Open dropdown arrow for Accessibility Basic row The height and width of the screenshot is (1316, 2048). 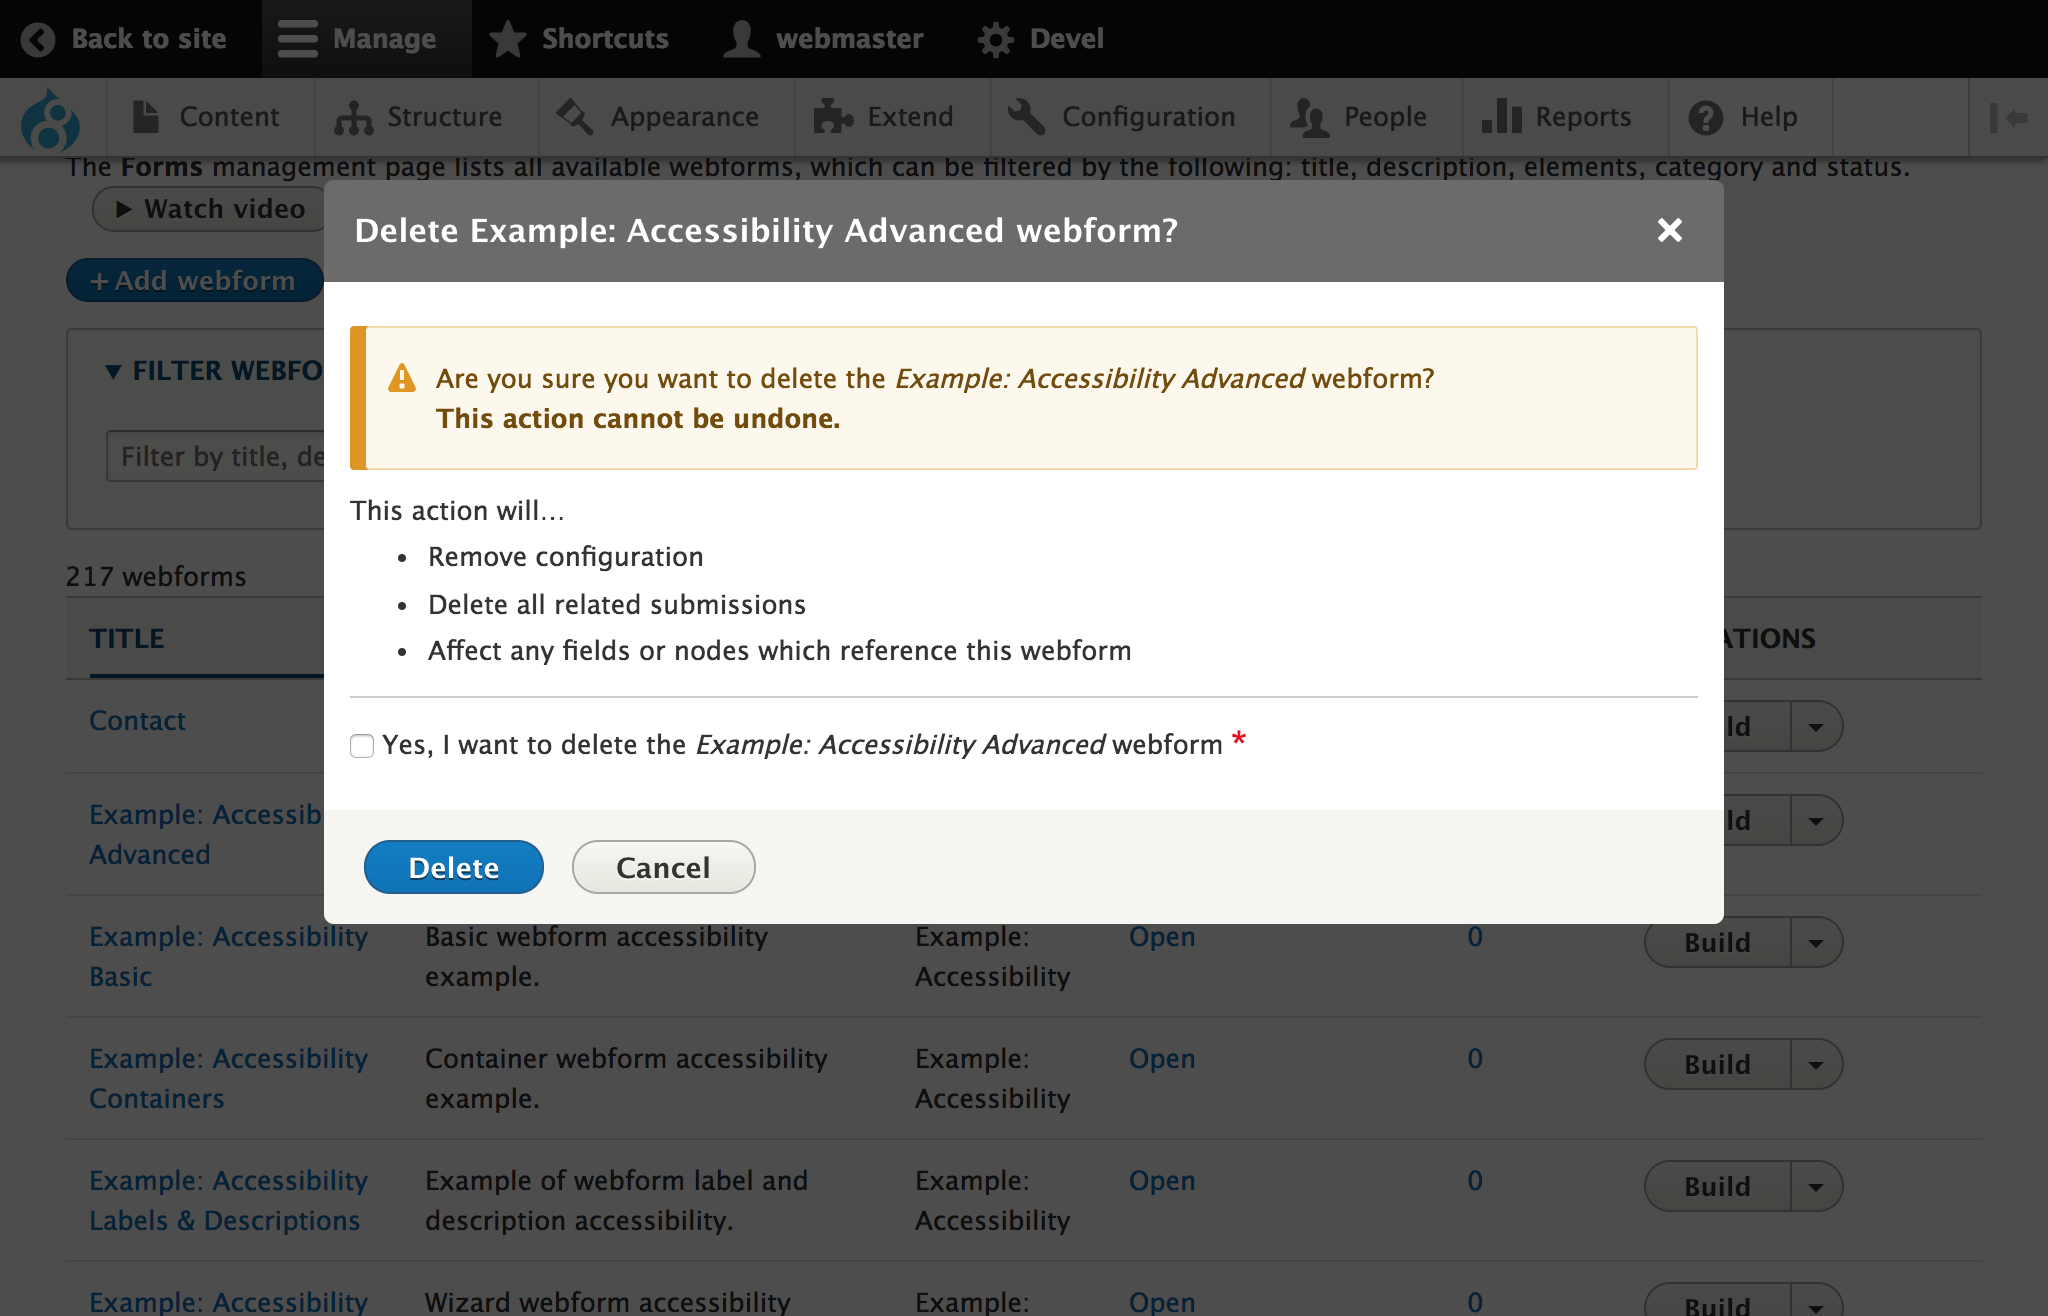point(1816,943)
